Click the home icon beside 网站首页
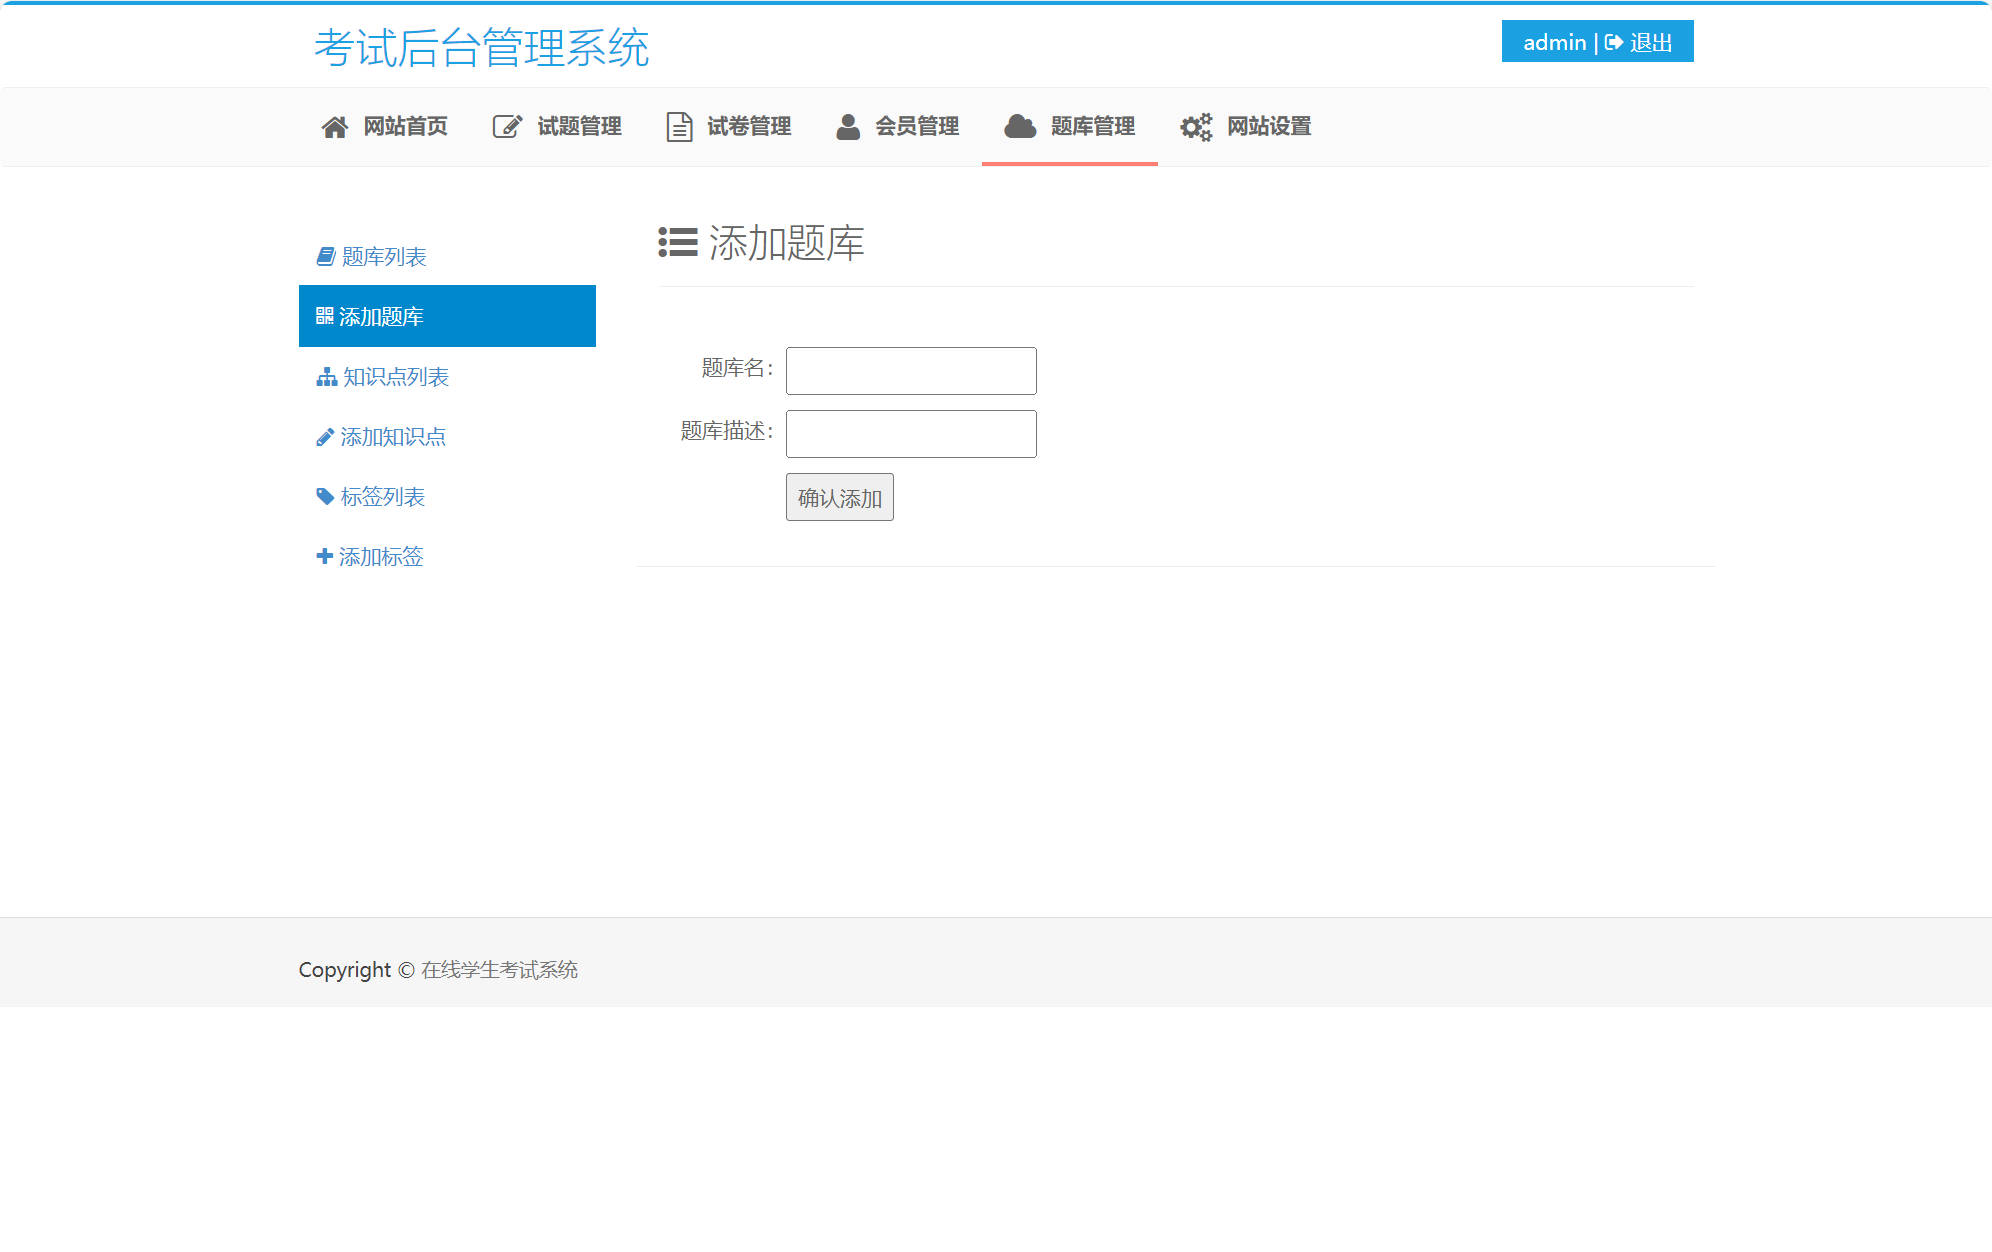This screenshot has width=1992, height=1252. (335, 126)
